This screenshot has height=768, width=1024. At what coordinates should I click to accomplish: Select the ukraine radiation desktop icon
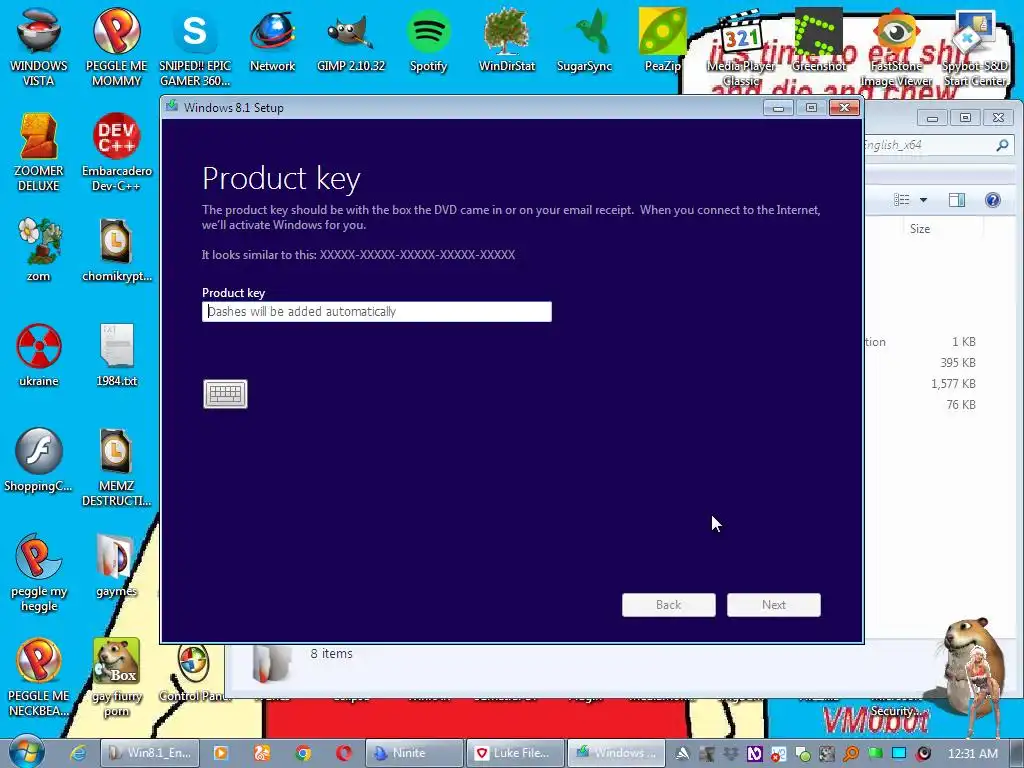pos(39,355)
